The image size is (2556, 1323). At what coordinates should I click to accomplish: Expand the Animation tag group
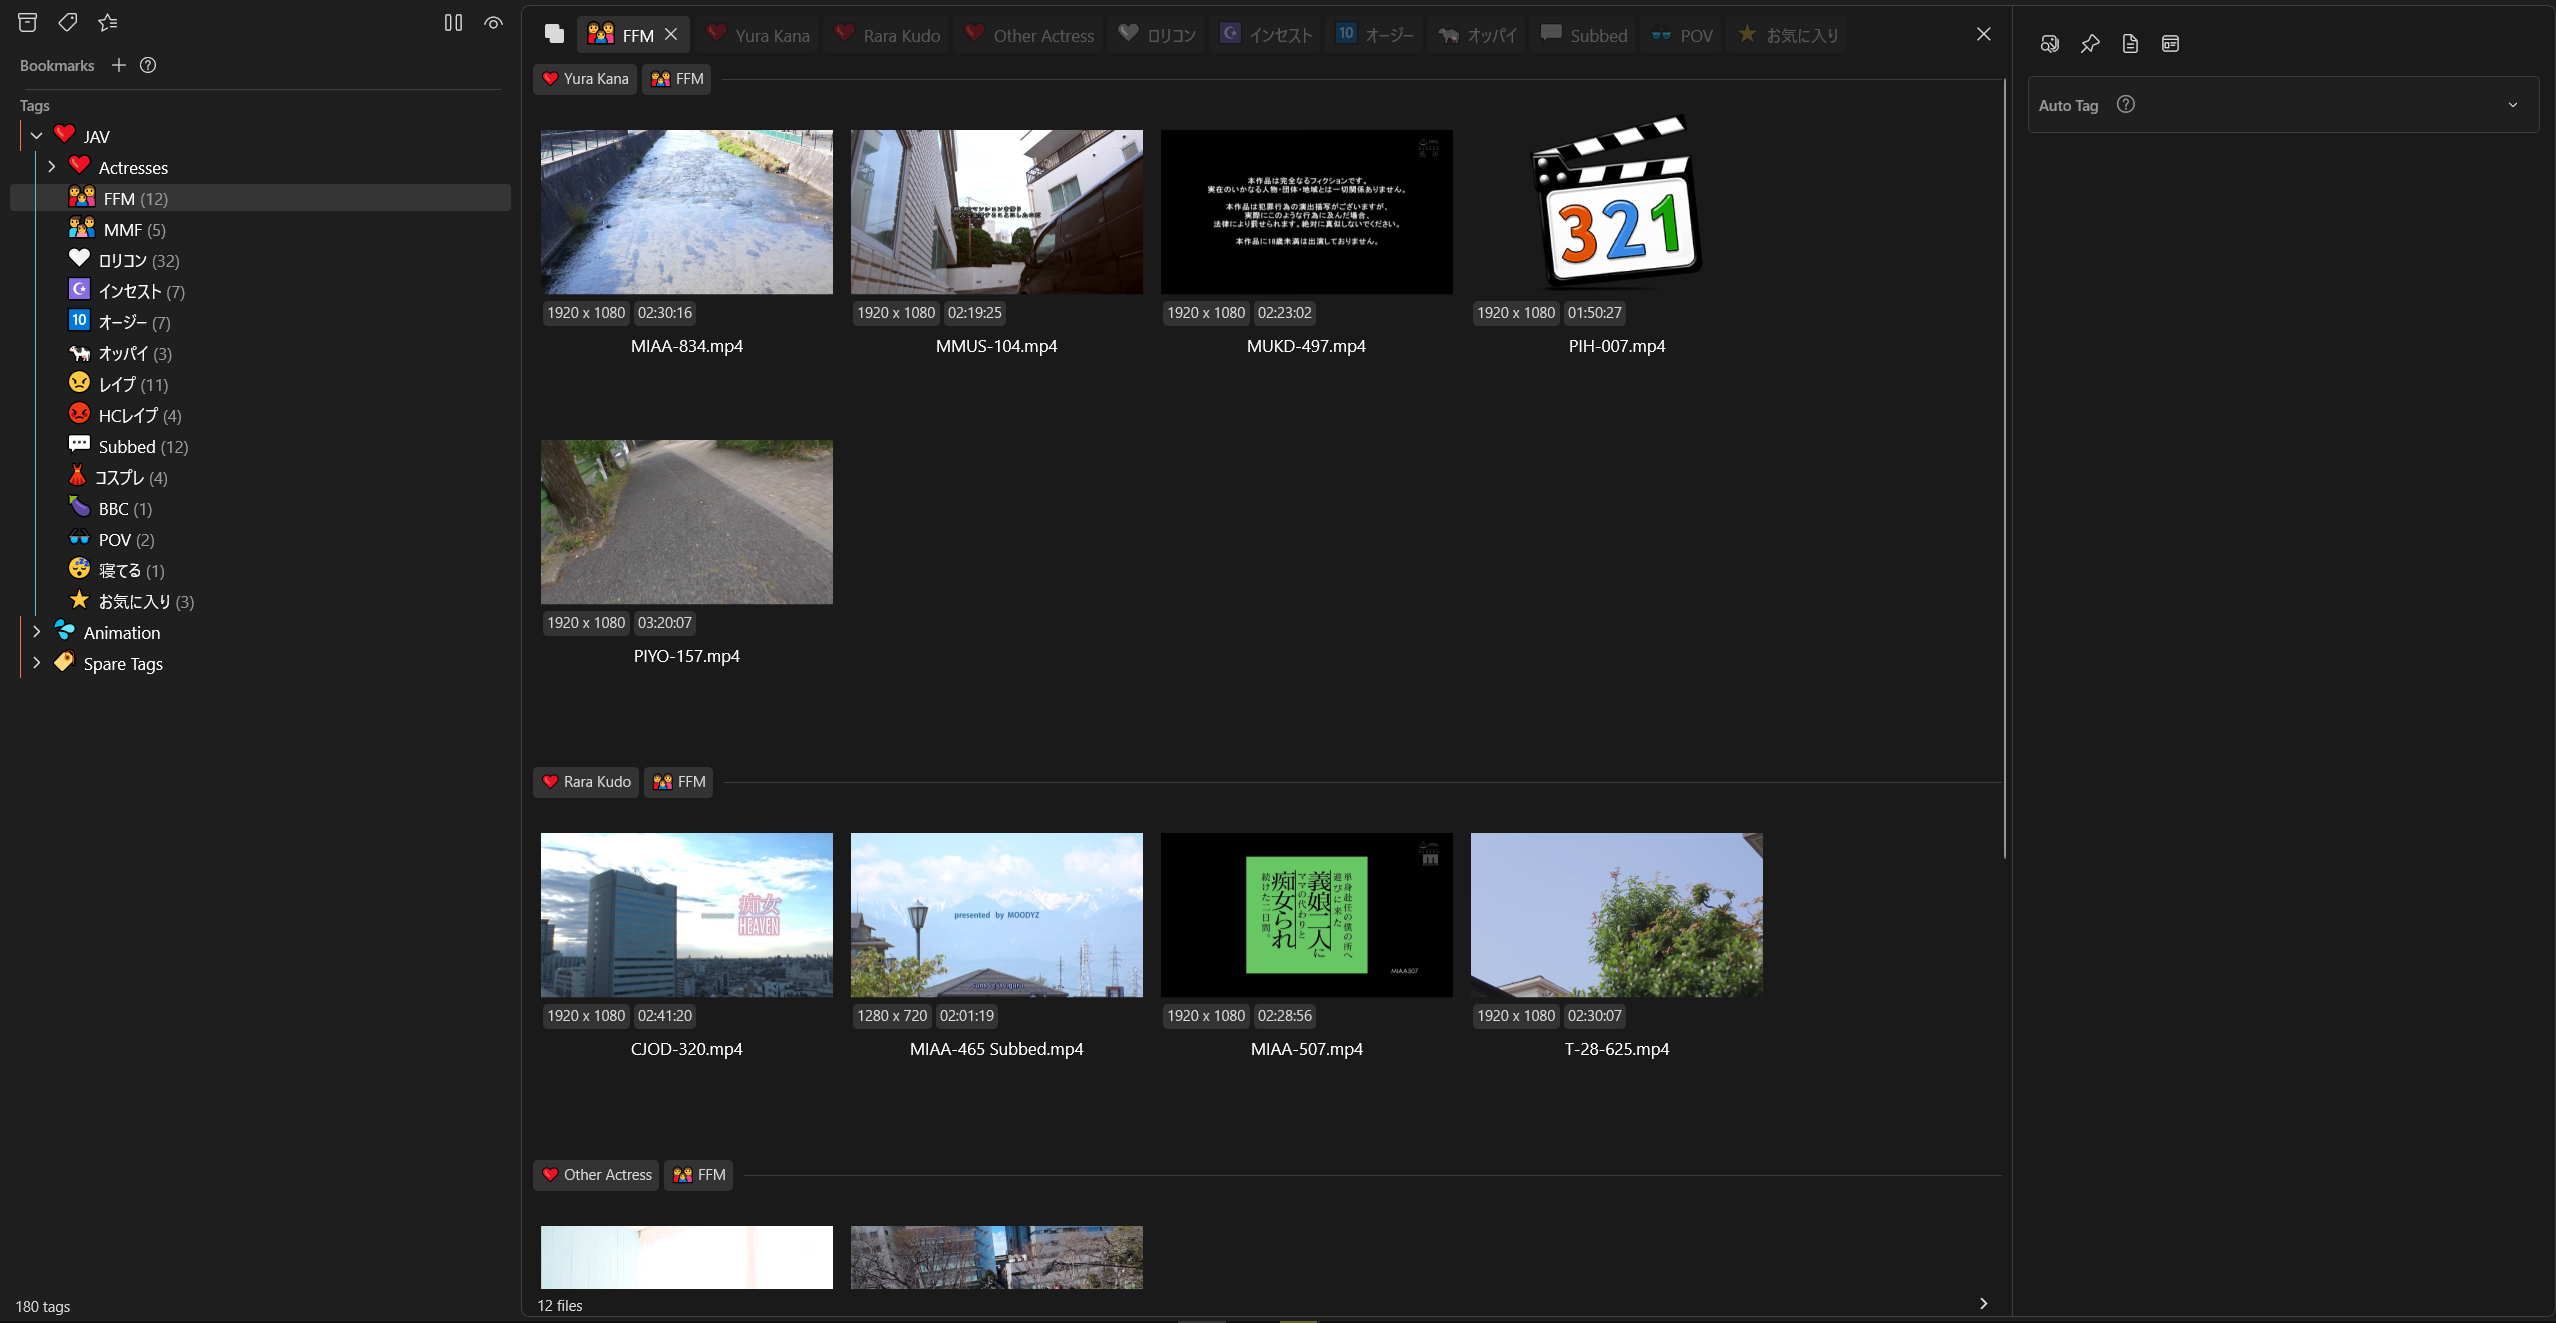pos(37,632)
